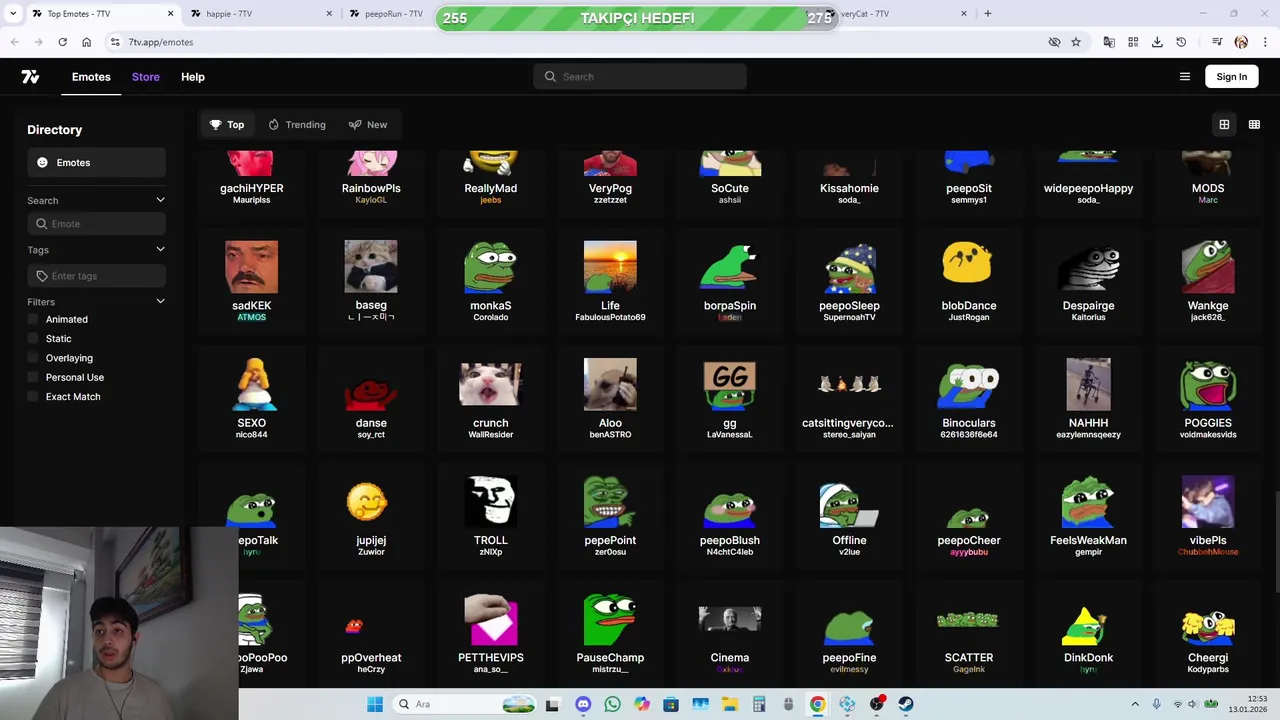Image resolution: width=1280 pixels, height=720 pixels.
Task: Bookmark this page with the star icon
Action: click(x=1076, y=42)
